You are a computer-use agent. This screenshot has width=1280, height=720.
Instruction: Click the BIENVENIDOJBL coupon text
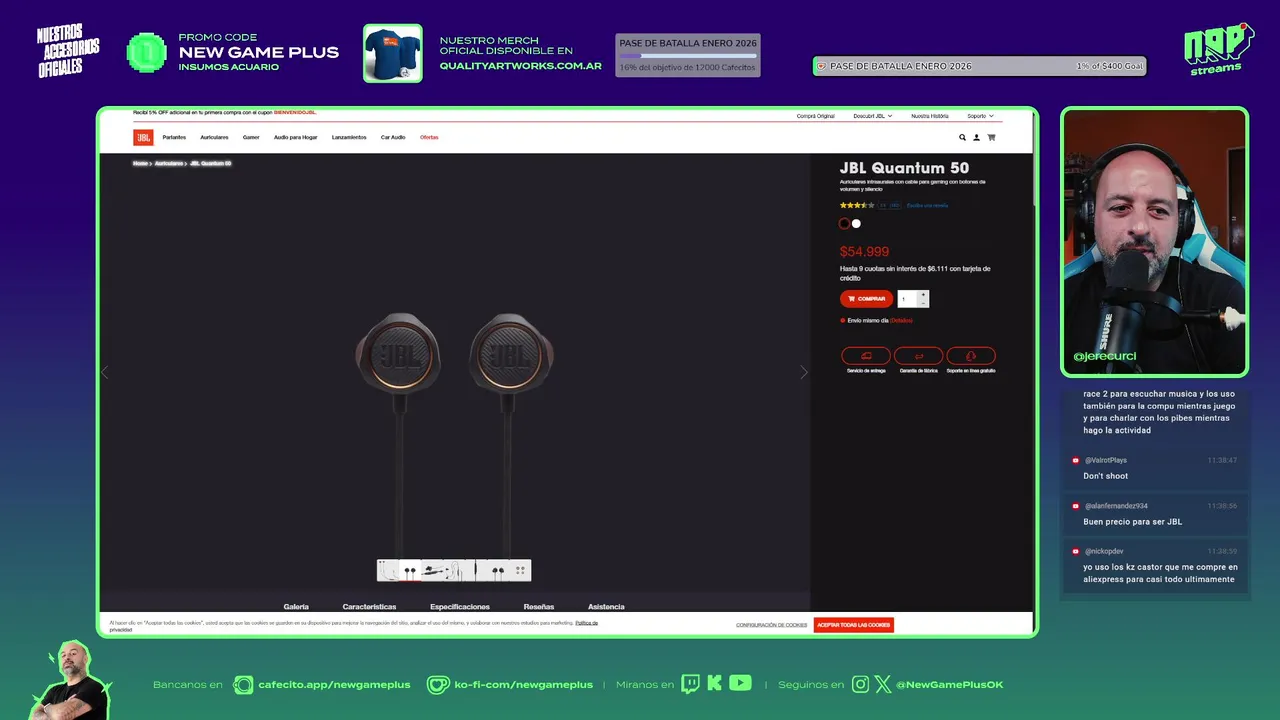pos(296,113)
